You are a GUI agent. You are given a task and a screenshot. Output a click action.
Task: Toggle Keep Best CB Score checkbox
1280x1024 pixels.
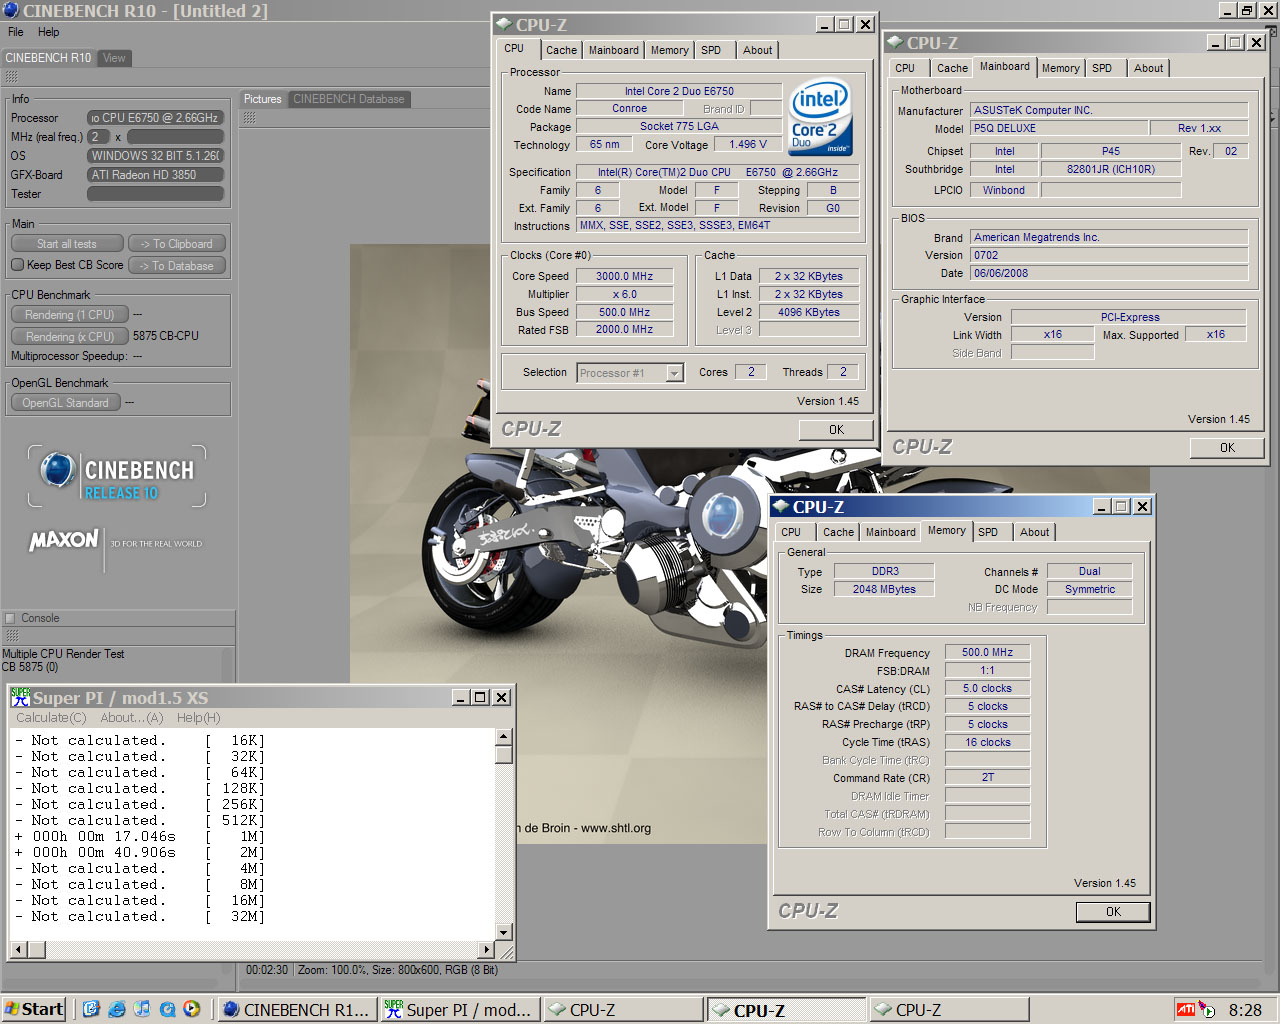click(x=17, y=265)
